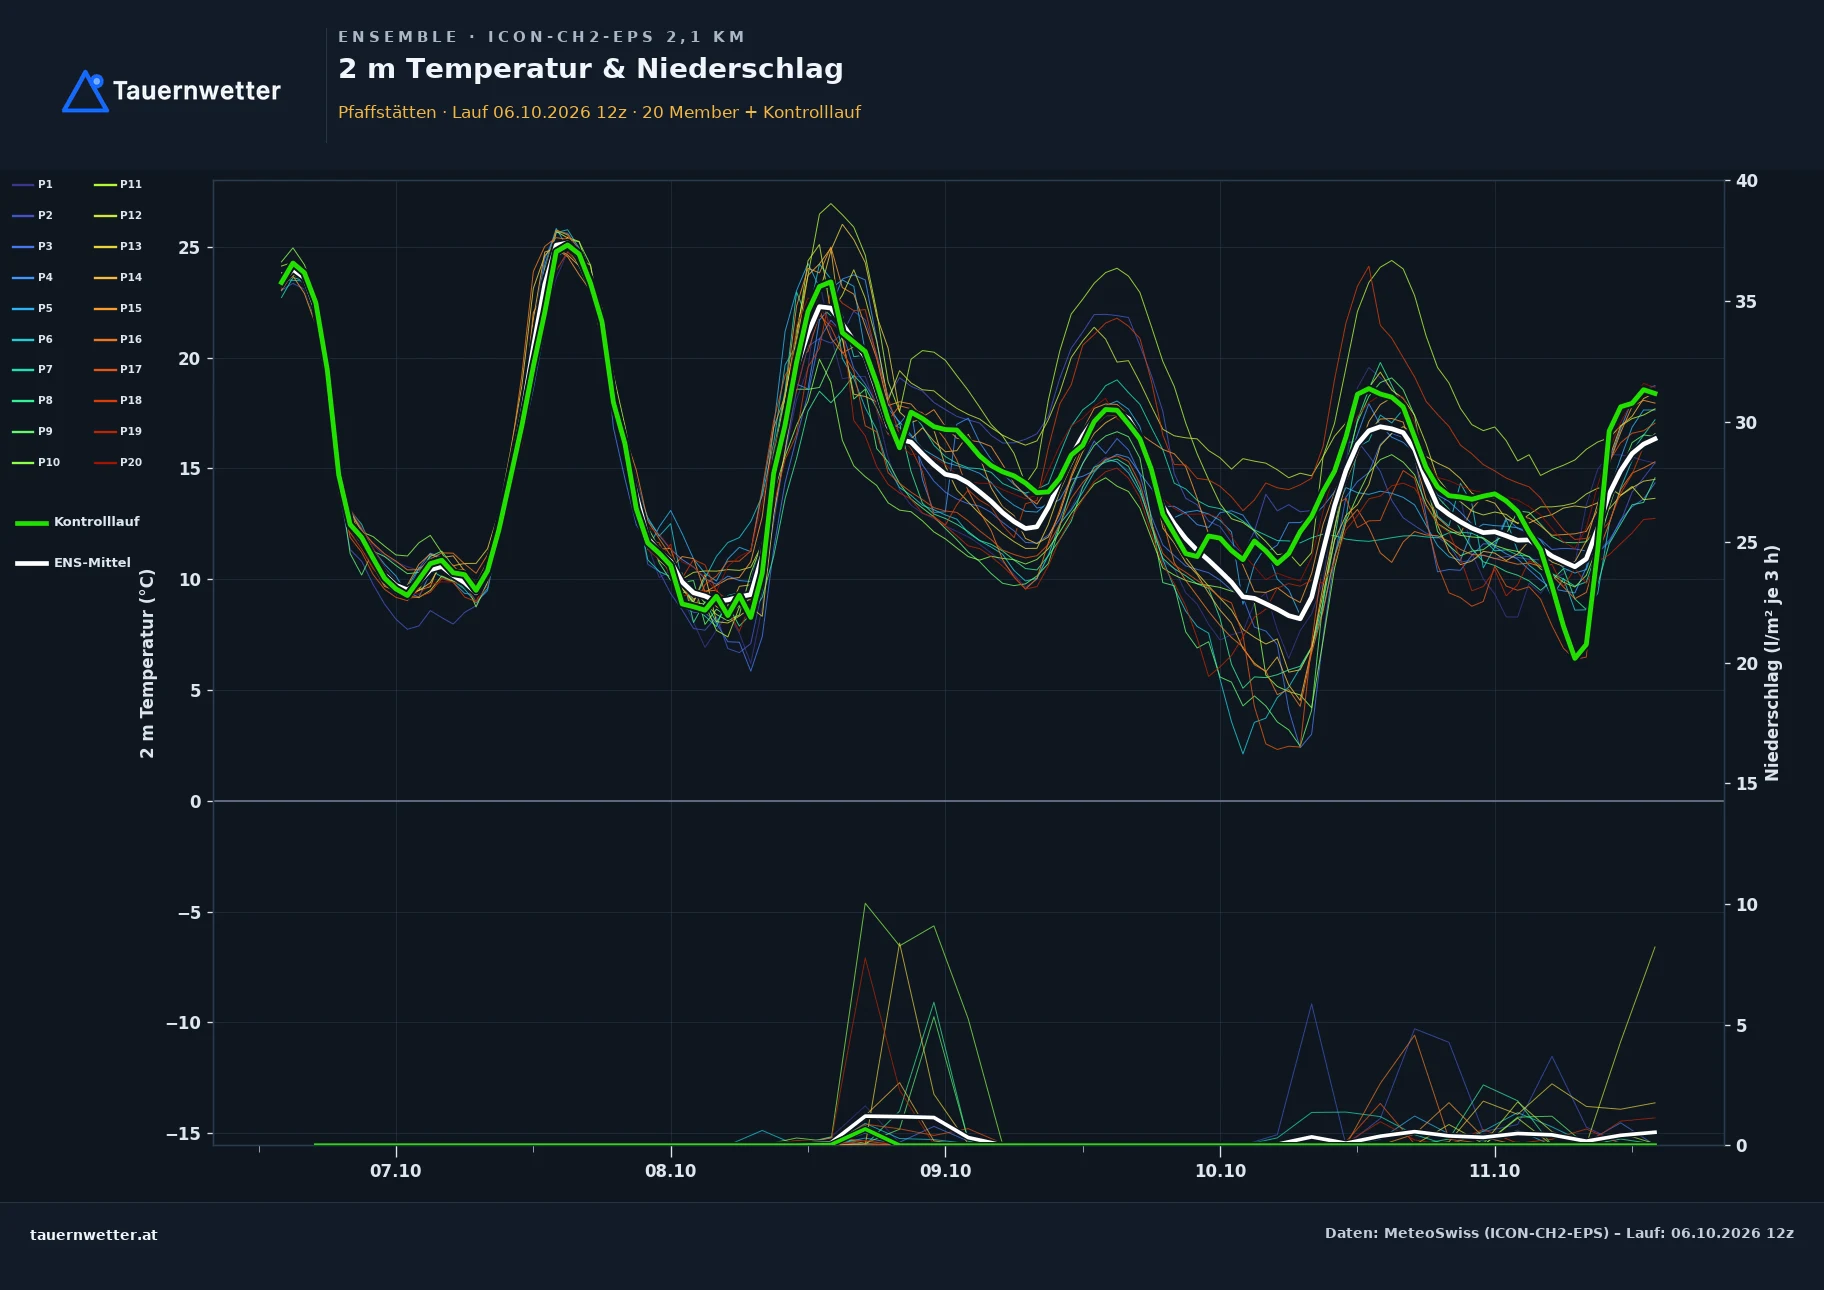Screen dimensions: 1824x1290
Task: Select the P7 legend entry
Action: pyautogui.click(x=33, y=369)
